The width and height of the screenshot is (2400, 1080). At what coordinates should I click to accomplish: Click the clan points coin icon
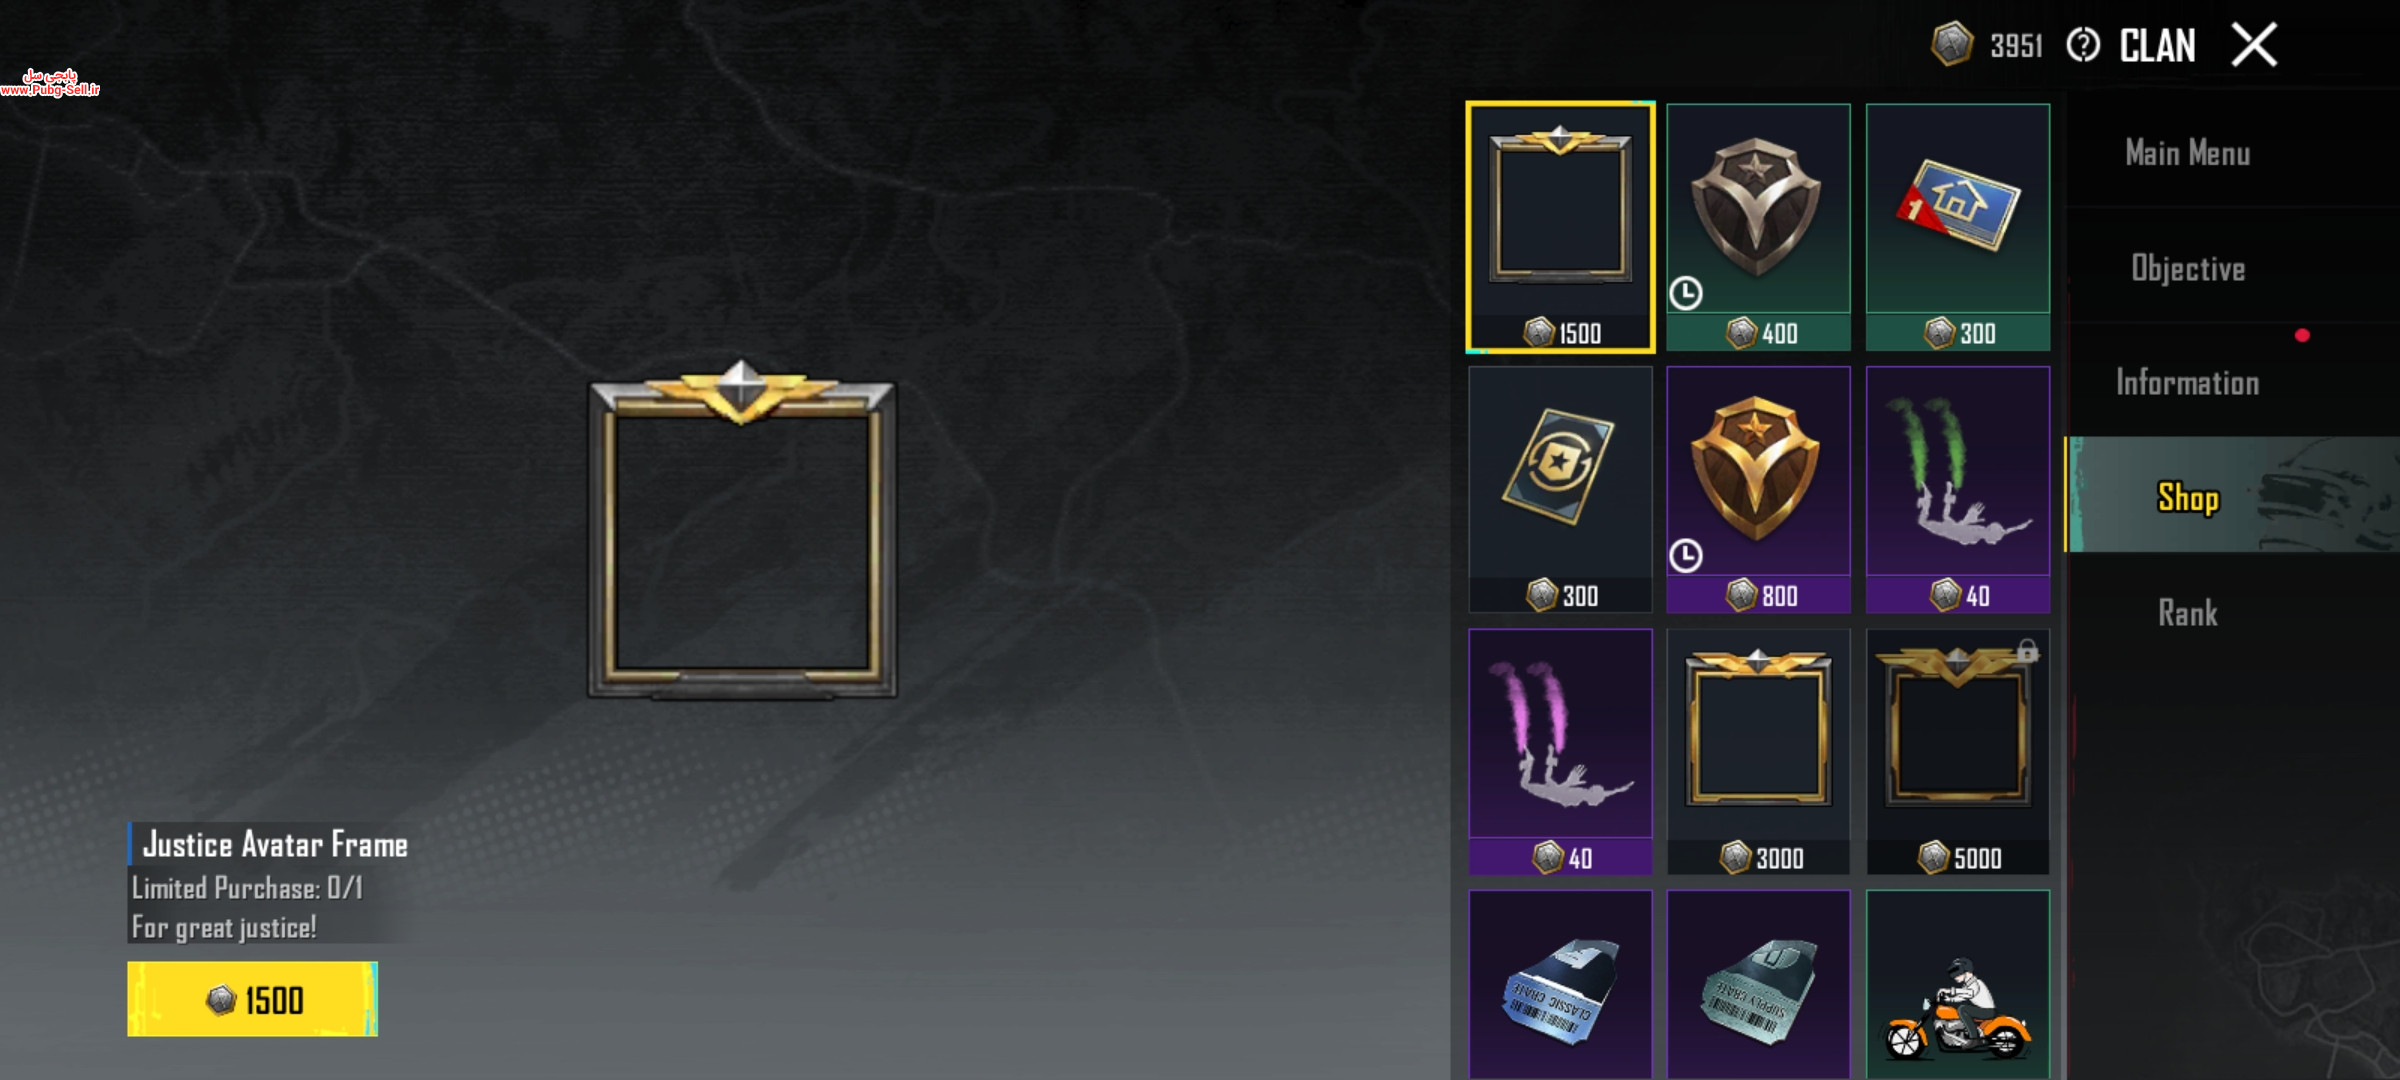tap(1951, 44)
